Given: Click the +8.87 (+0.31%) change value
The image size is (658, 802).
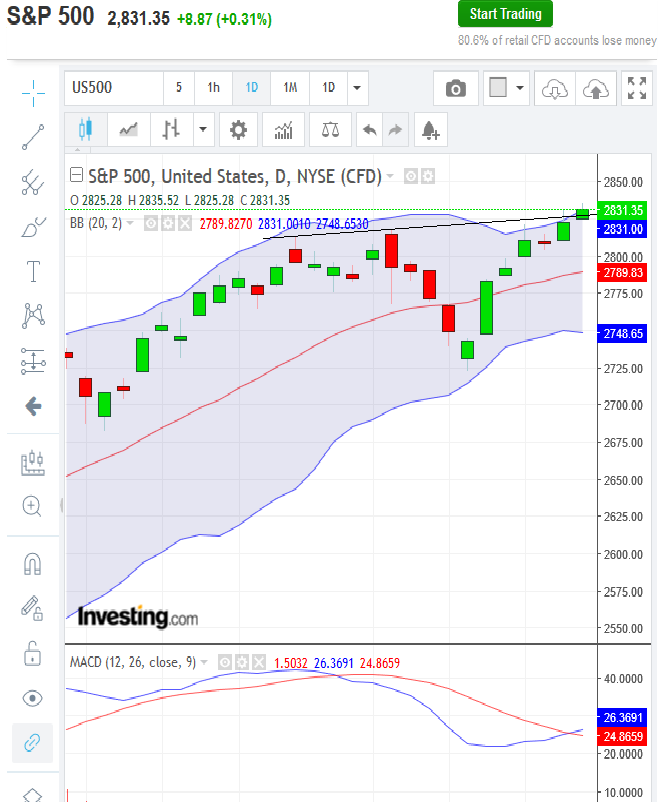Looking at the screenshot, I should click(224, 19).
